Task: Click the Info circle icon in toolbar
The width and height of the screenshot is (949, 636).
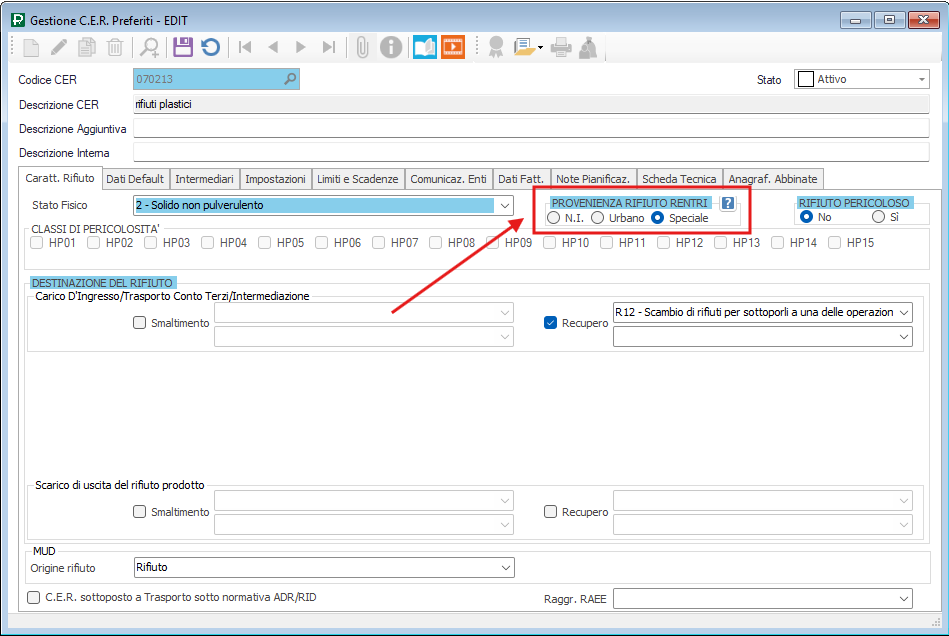Action: pyautogui.click(x=391, y=47)
